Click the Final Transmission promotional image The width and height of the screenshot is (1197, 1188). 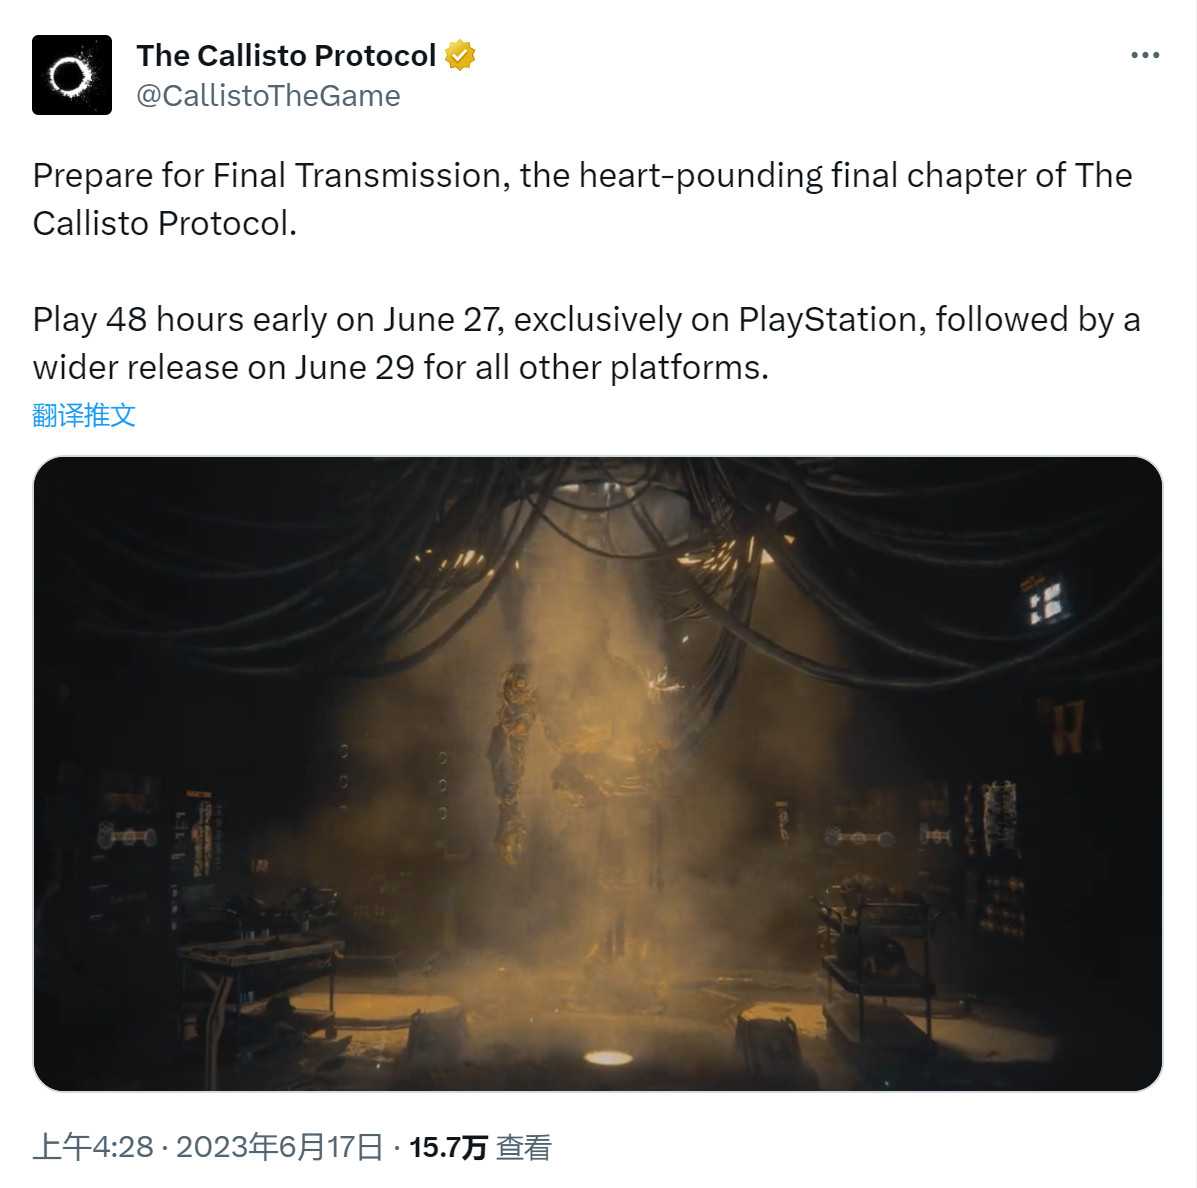click(597, 775)
